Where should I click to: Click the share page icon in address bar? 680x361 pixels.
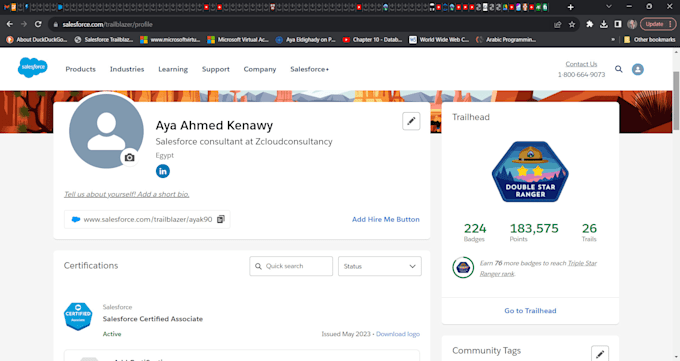[558, 24]
